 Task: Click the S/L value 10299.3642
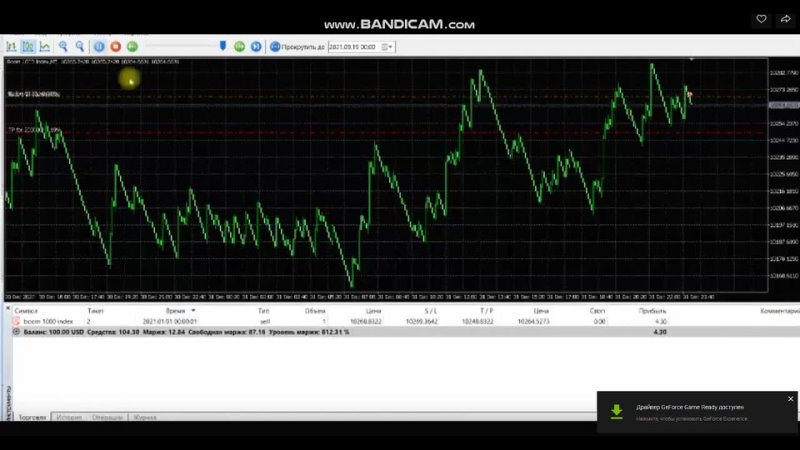point(421,321)
